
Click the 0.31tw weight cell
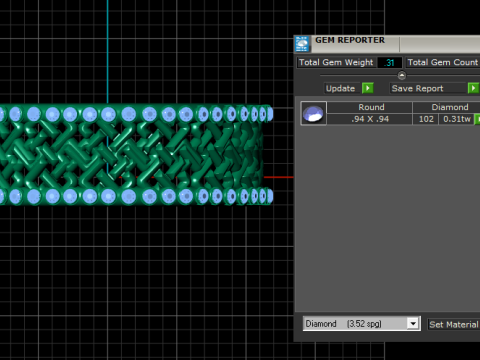[x=457, y=119]
